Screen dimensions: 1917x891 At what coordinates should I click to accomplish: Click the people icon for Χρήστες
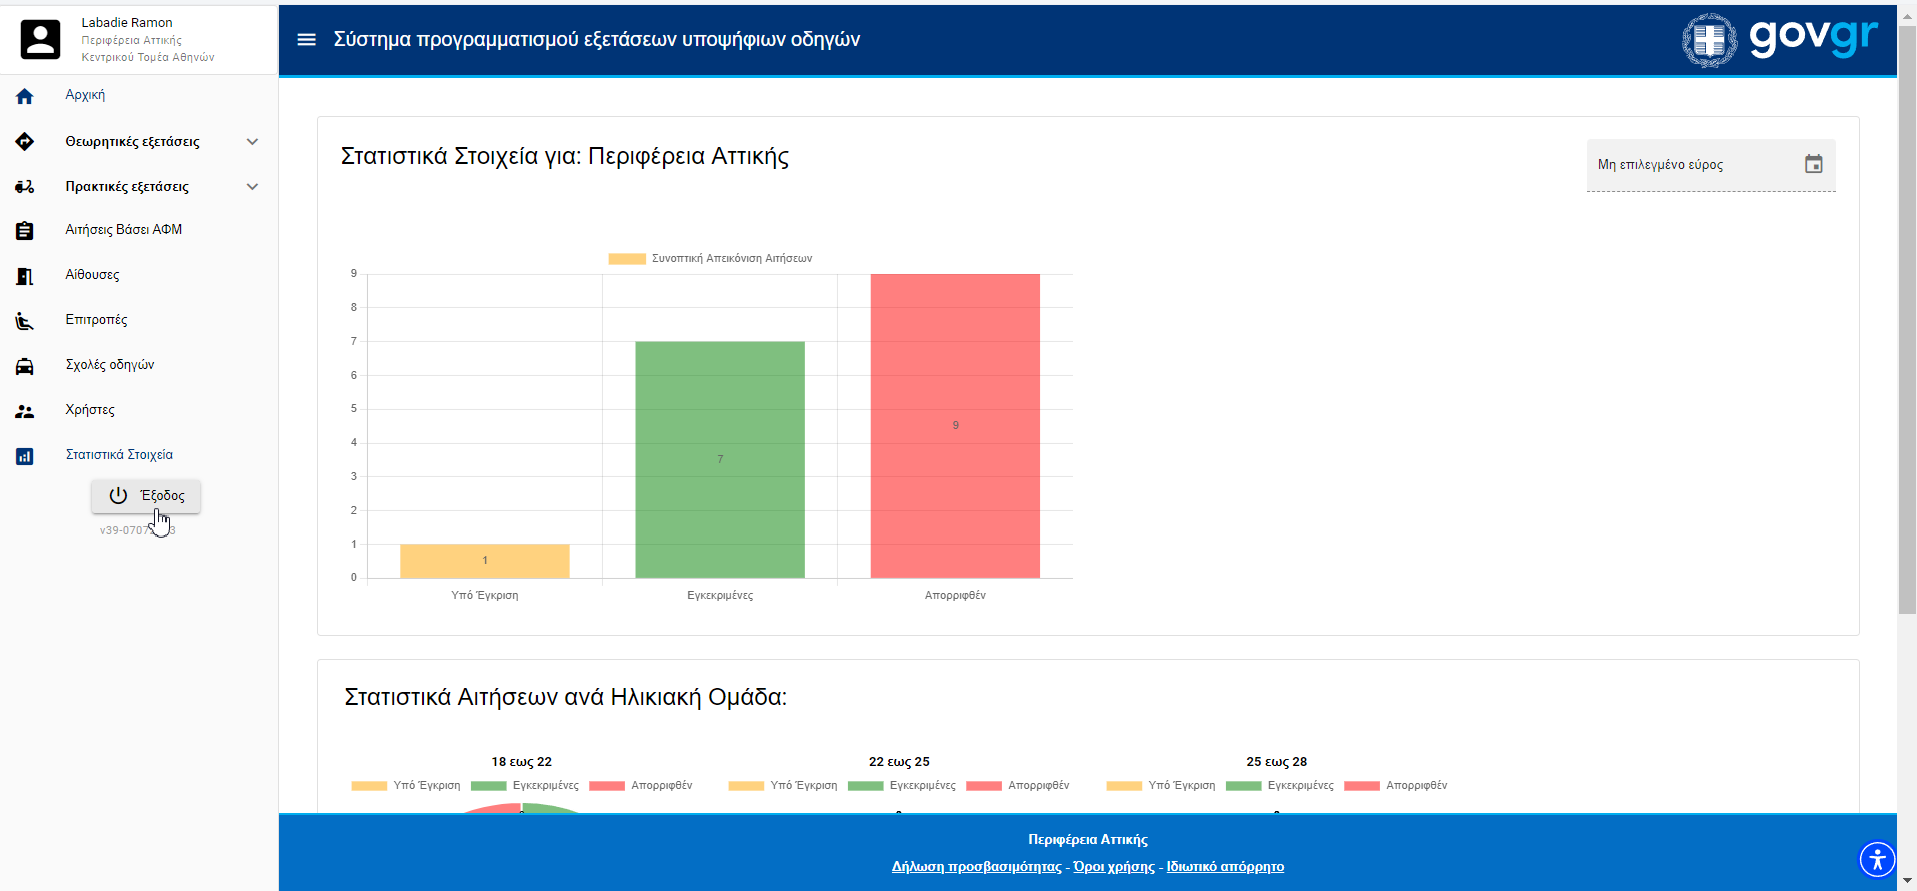(x=25, y=411)
